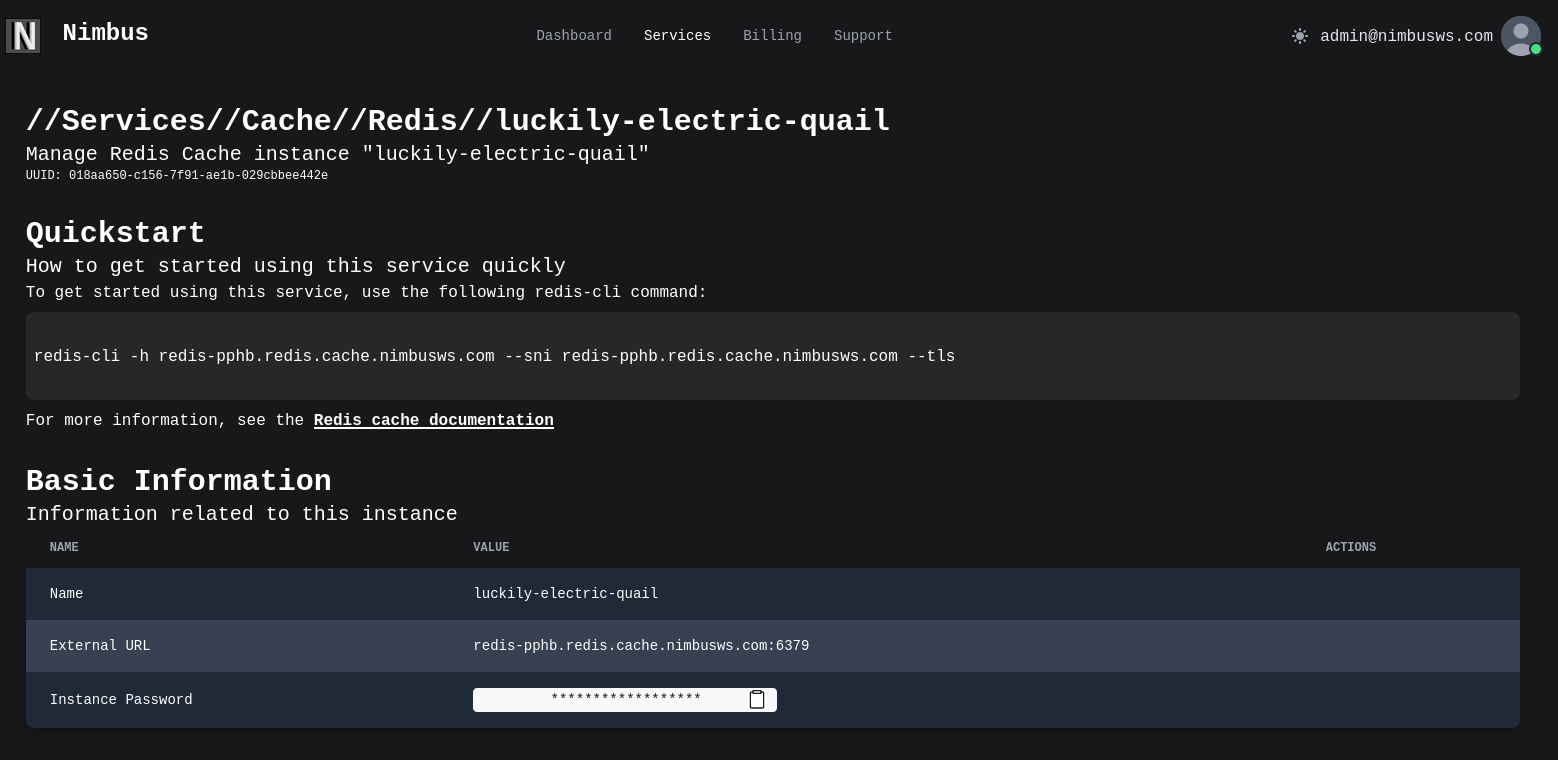Image resolution: width=1558 pixels, height=760 pixels.
Task: Click the VALUE column header
Action: click(491, 548)
